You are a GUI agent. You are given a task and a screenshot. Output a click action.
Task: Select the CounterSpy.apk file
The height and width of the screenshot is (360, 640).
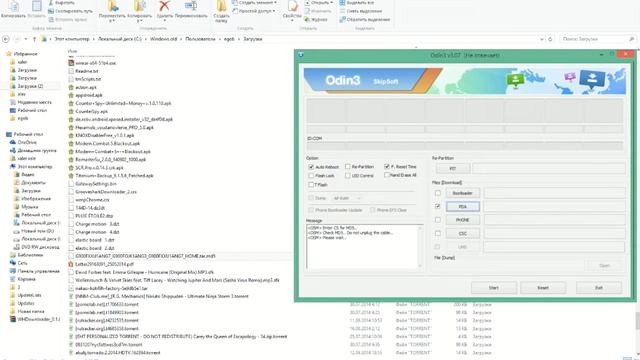click(91, 111)
